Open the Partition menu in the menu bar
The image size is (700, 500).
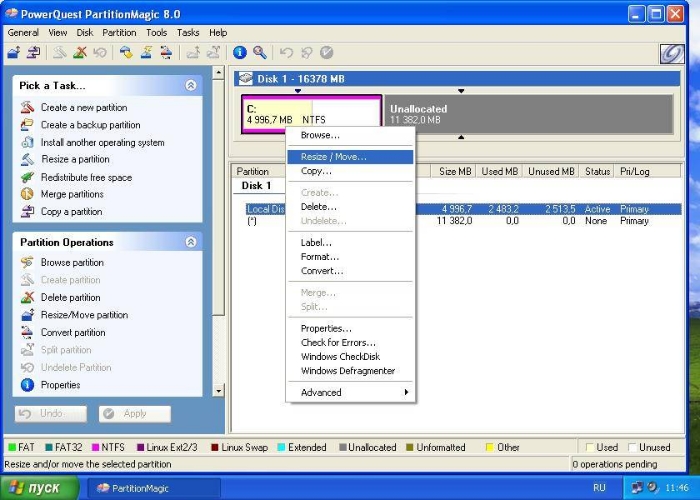119,33
